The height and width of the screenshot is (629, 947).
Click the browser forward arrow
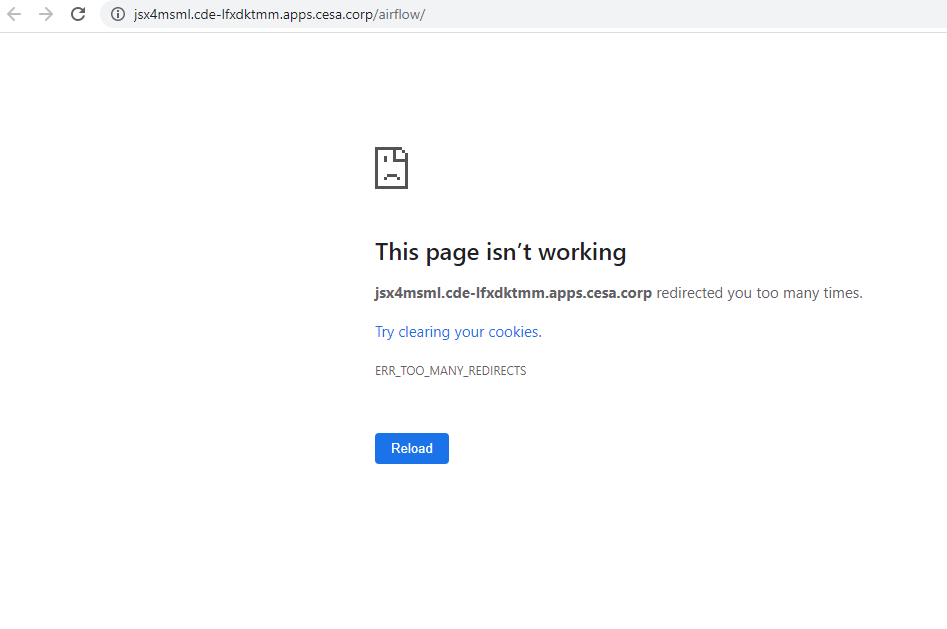(46, 14)
